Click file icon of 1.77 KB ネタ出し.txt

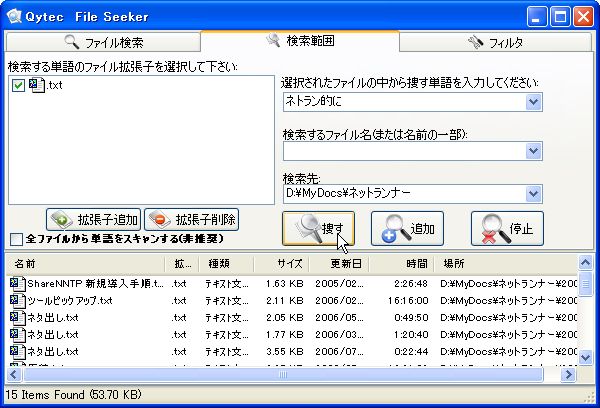coord(17,335)
